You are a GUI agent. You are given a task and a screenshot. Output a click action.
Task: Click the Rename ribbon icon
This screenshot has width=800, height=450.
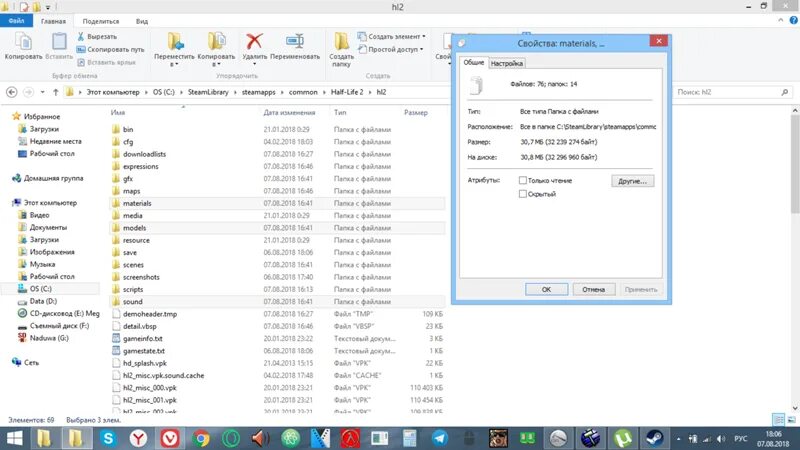point(295,41)
